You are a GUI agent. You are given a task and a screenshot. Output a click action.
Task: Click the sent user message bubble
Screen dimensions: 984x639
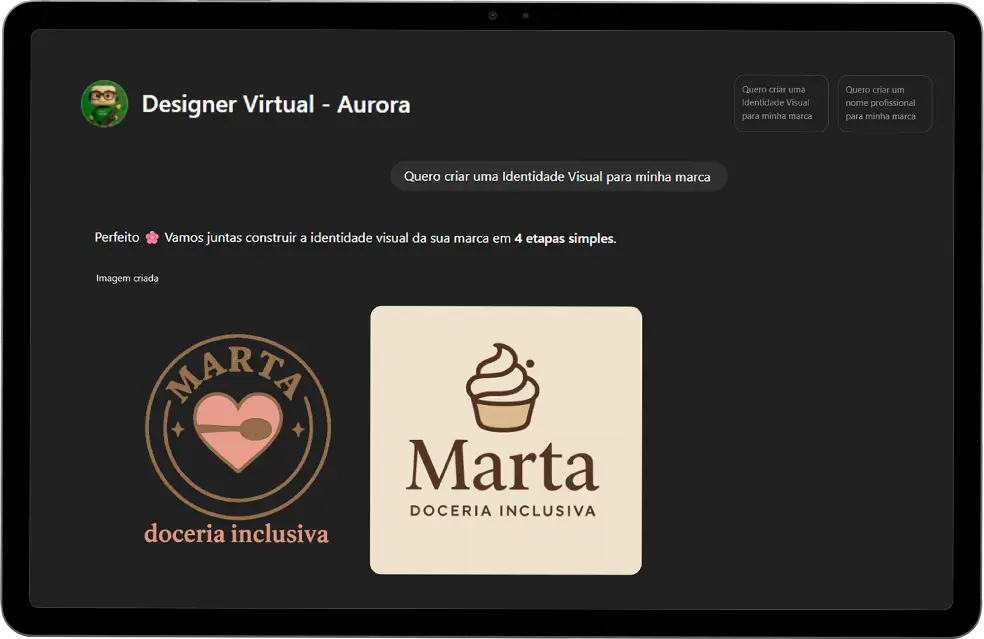557,176
